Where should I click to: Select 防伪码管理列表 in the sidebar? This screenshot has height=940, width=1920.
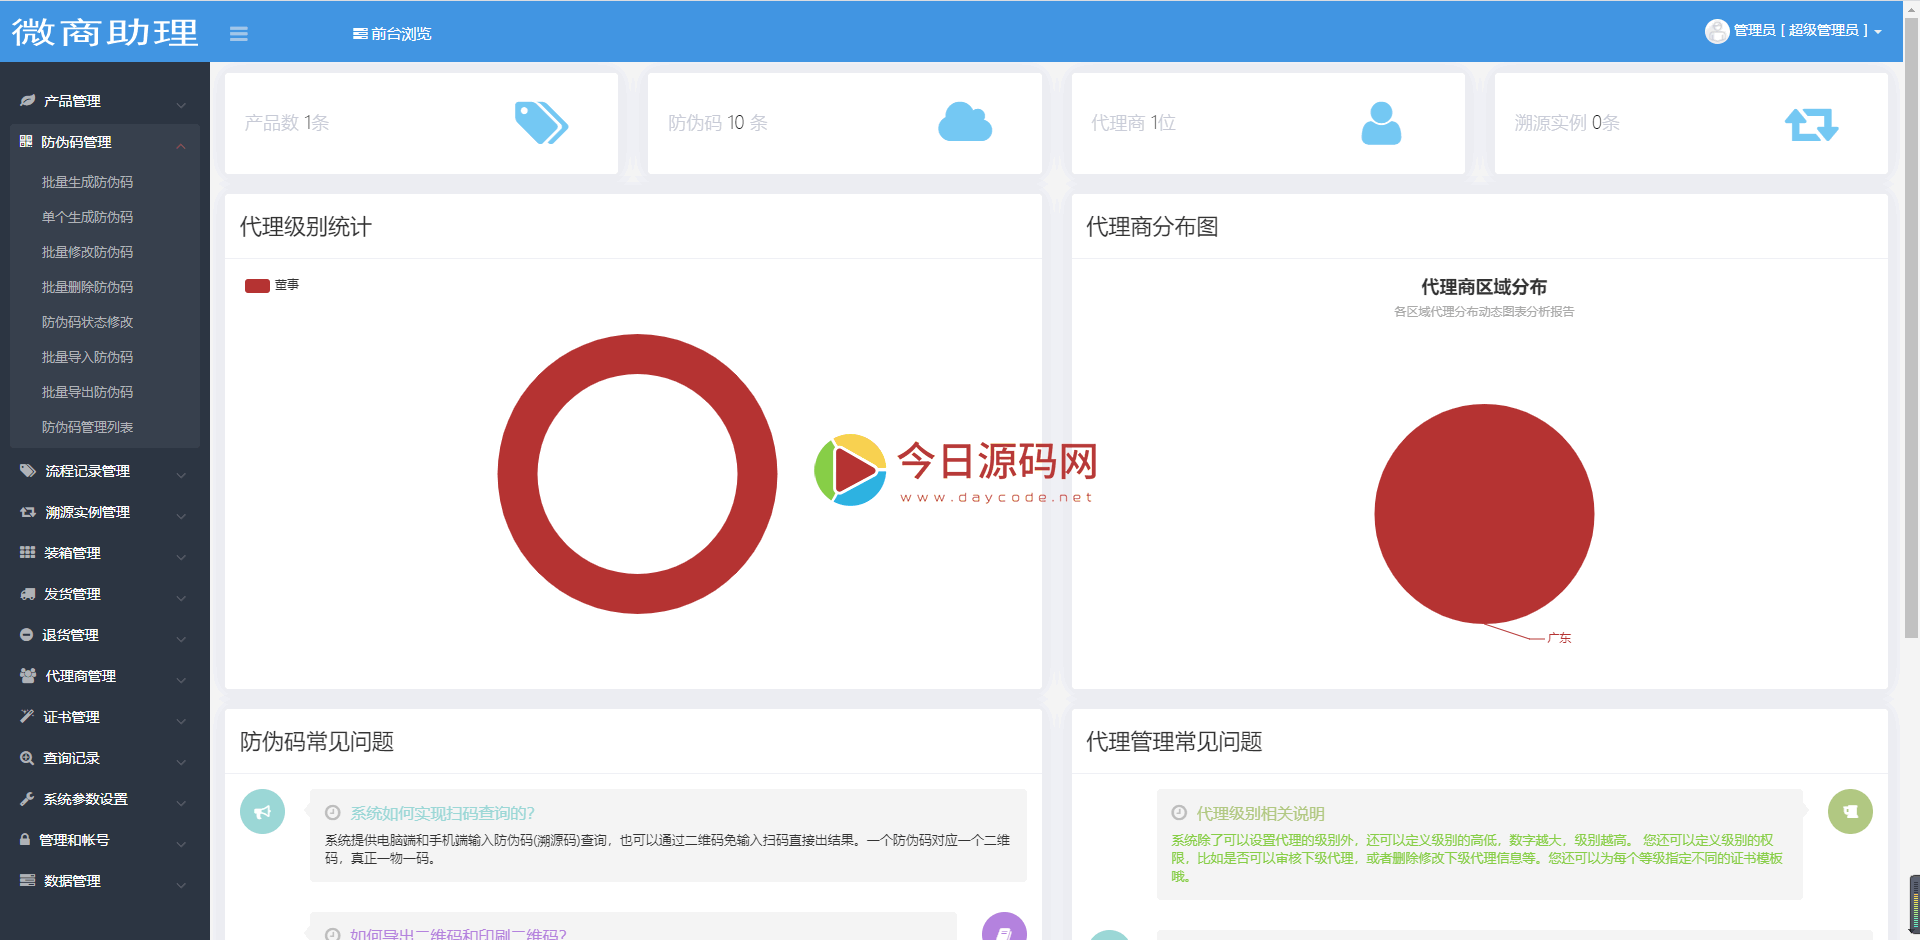point(87,427)
